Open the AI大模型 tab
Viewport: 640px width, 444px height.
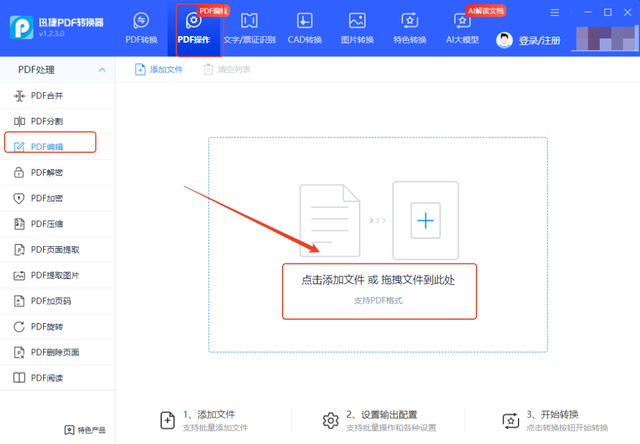point(462,28)
